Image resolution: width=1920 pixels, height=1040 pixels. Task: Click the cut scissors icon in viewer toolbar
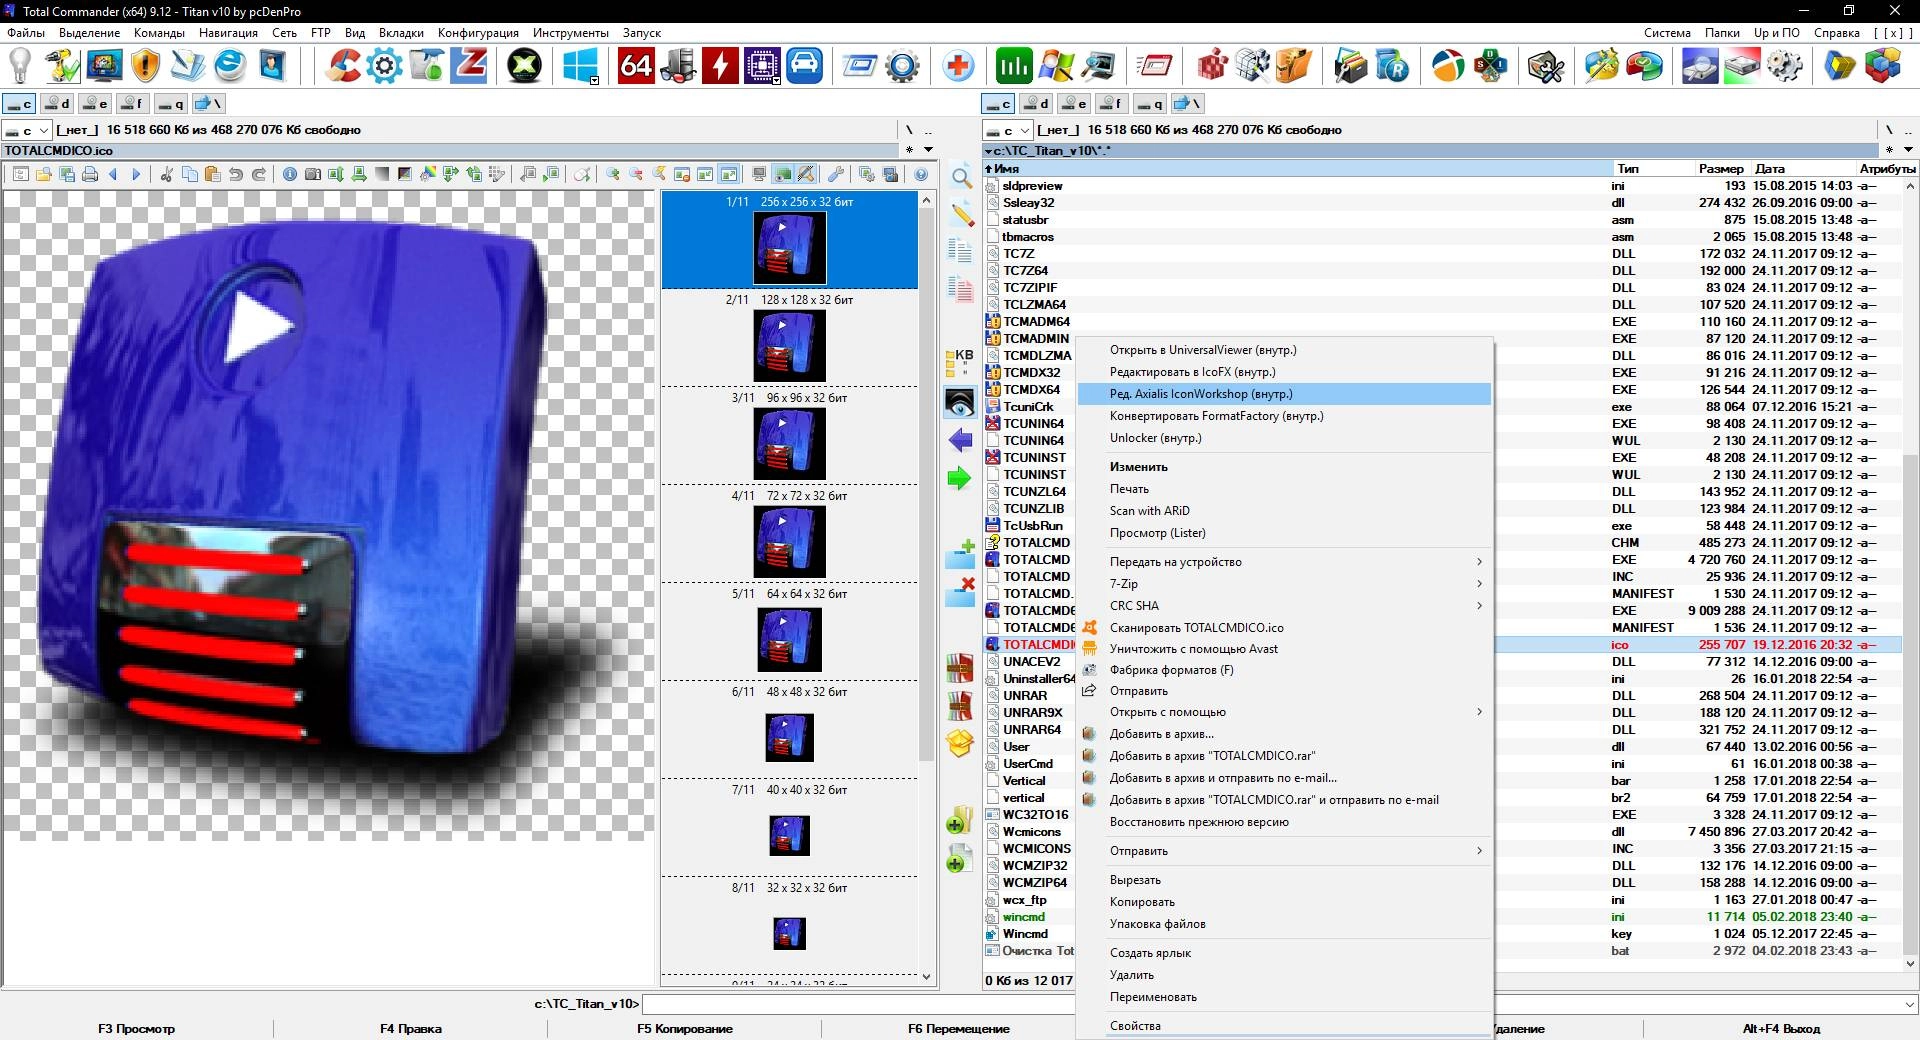[166, 174]
